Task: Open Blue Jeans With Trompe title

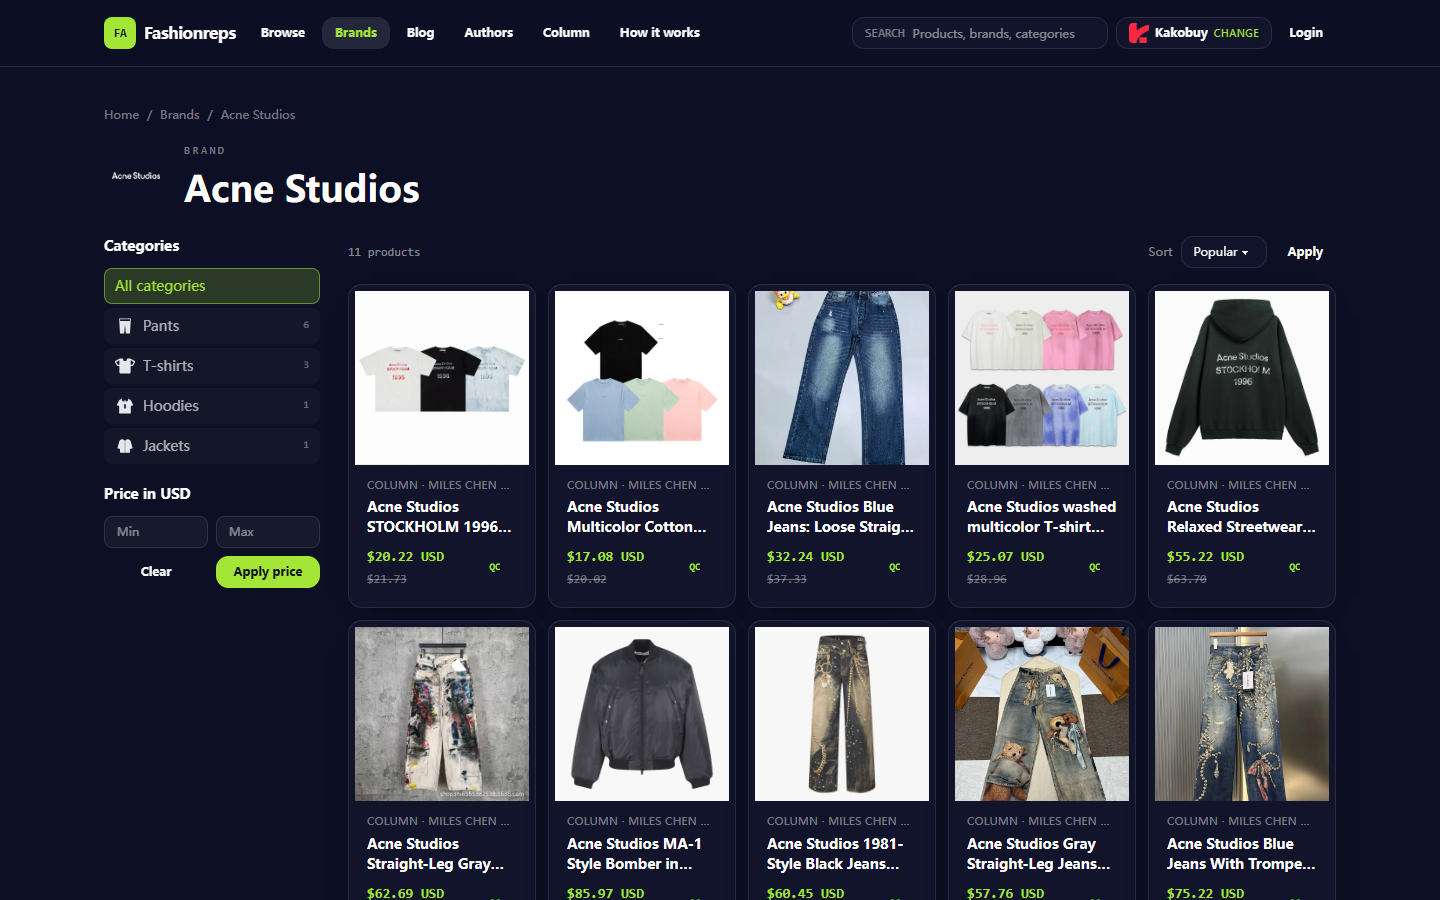Action: pyautogui.click(x=1241, y=854)
